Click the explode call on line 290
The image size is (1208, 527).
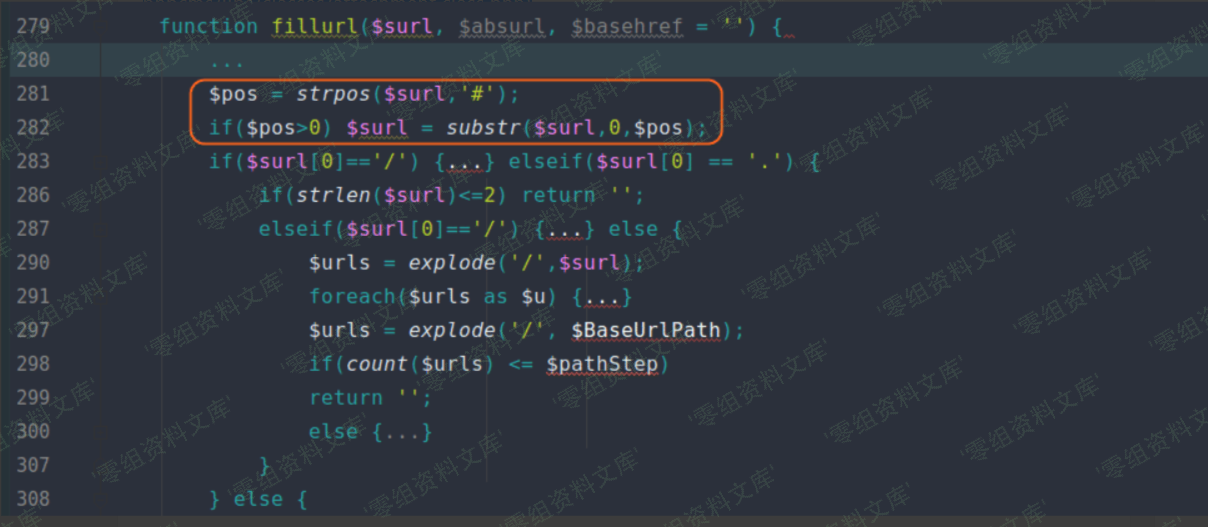[446, 264]
